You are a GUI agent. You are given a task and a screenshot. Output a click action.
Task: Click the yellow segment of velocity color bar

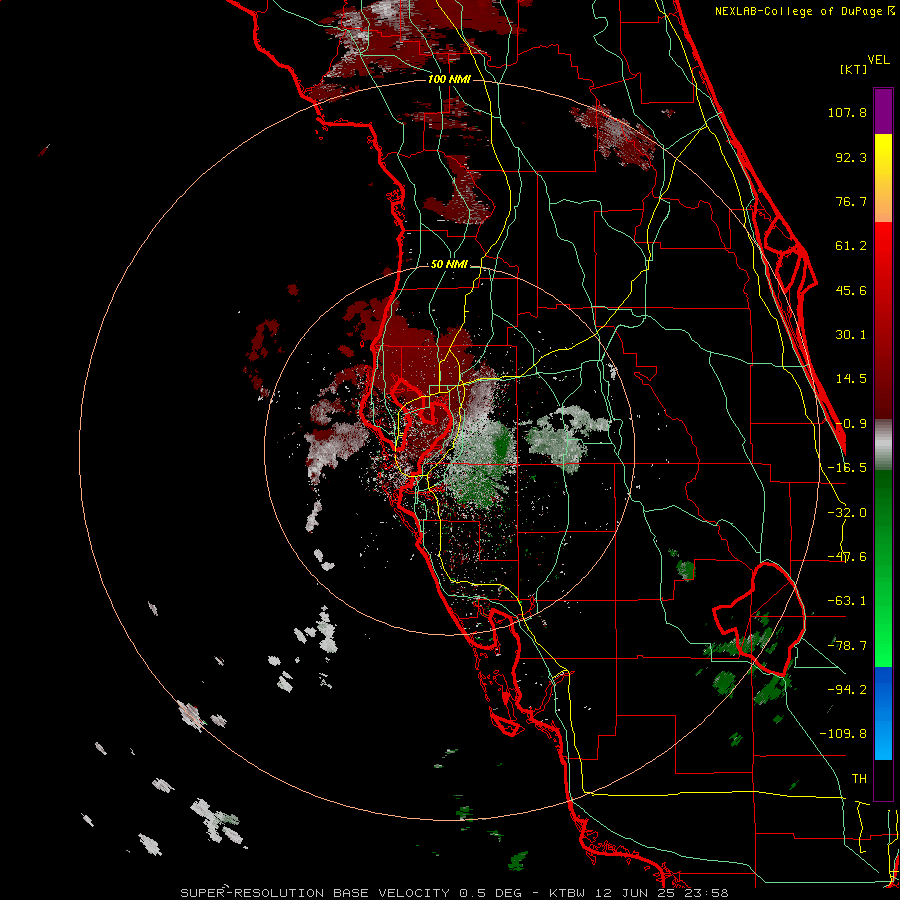click(x=883, y=178)
